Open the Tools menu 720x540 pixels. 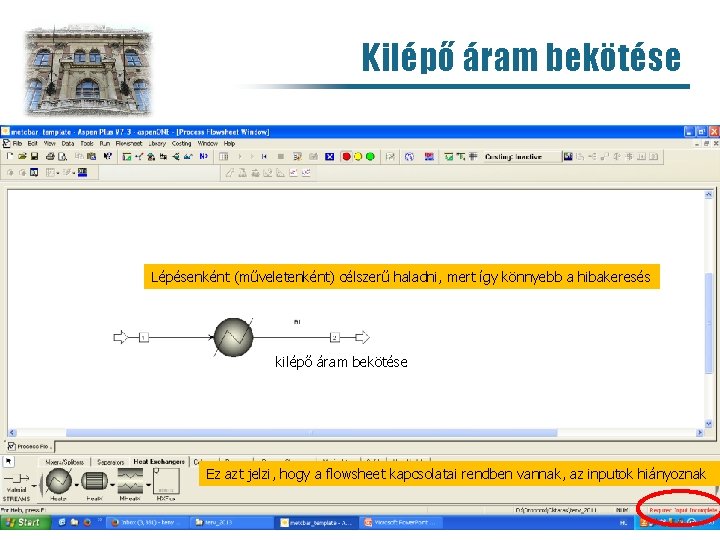click(87, 144)
